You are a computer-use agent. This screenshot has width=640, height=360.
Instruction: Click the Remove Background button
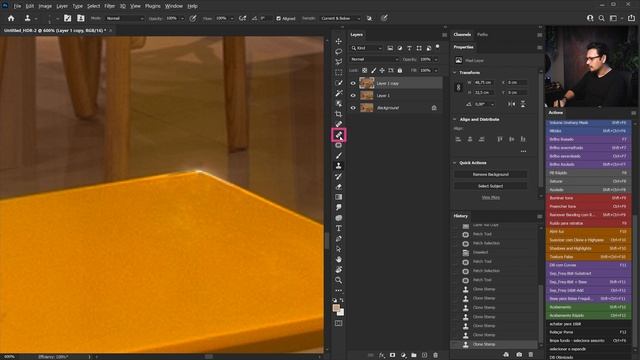490,174
